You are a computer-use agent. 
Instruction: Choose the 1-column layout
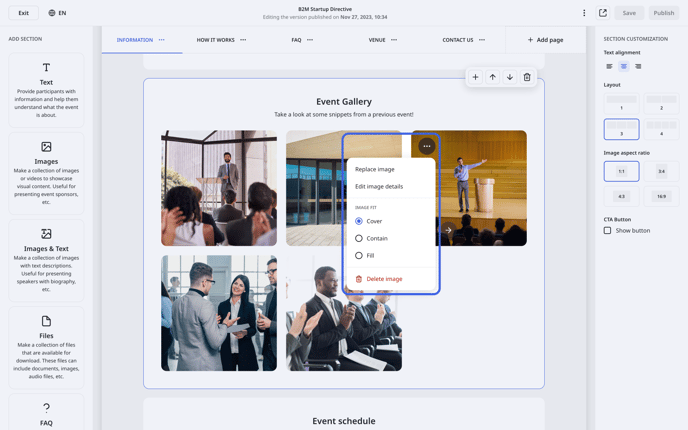coord(621,103)
